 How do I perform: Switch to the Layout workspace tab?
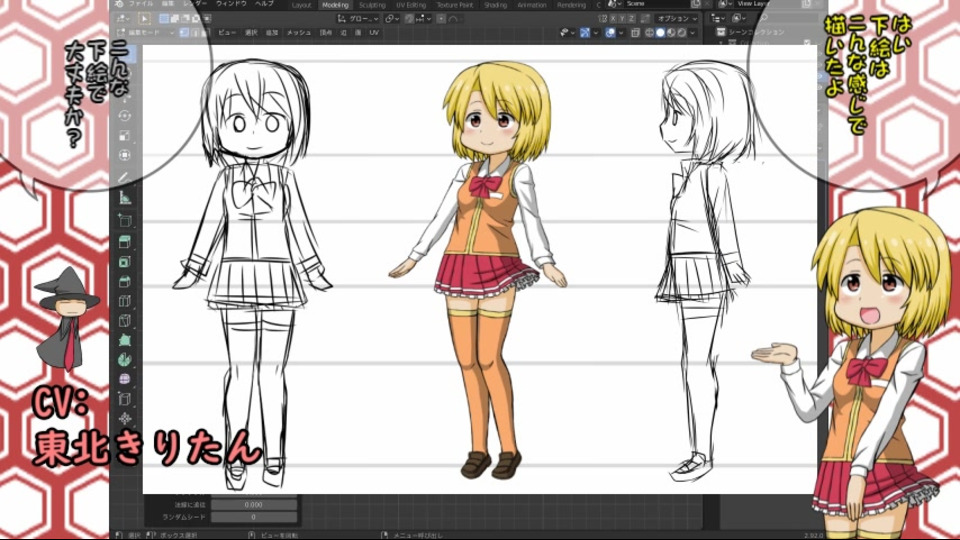[302, 4]
